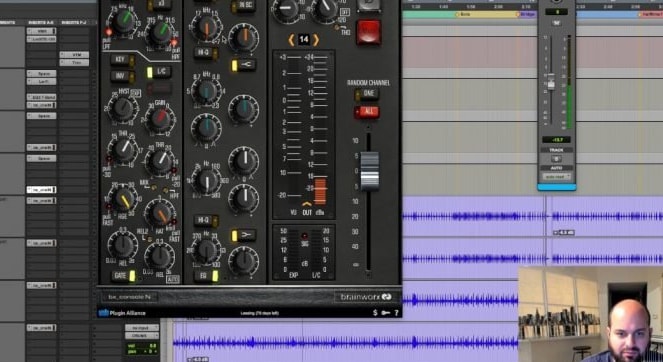Toggle the EQ on/off button
Screen dimensions: 663x362
pyautogui.click(x=206, y=276)
